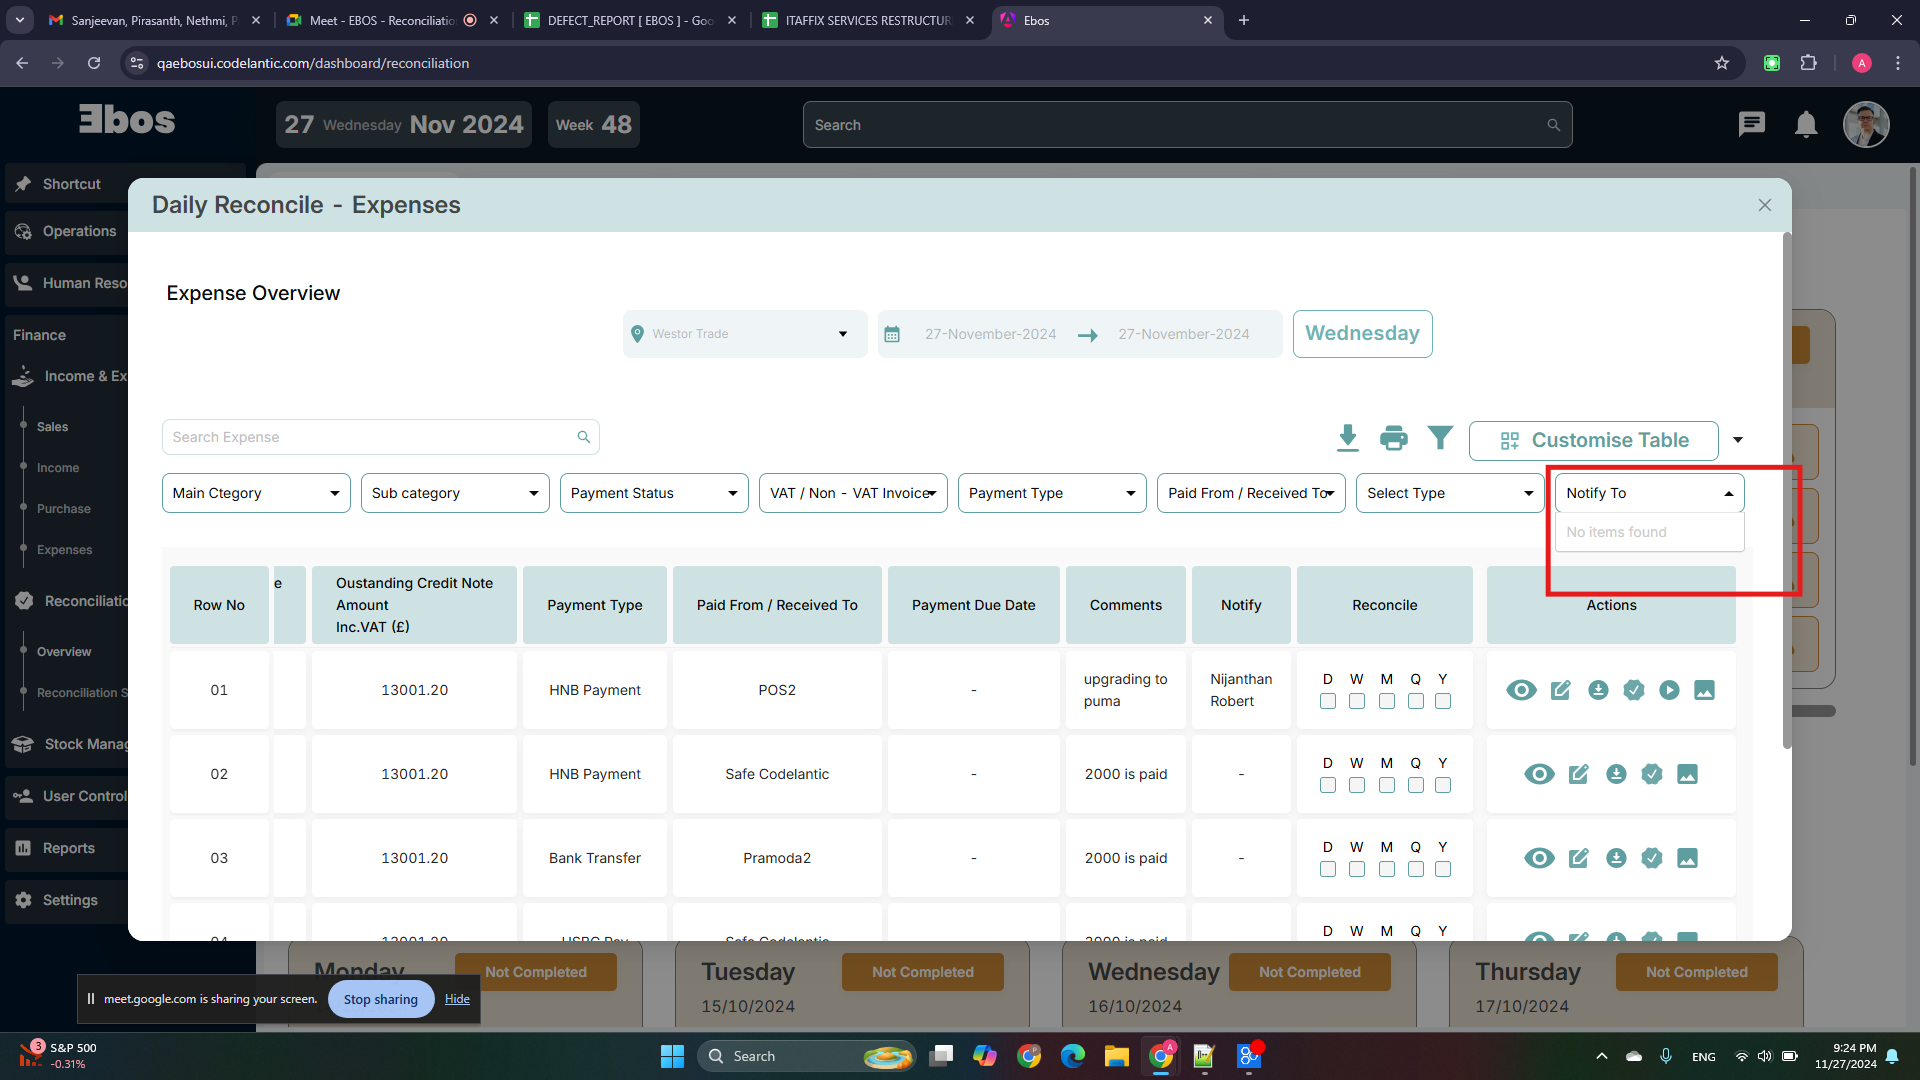The width and height of the screenshot is (1920, 1080).
Task: Download row 03 expense attachment
Action: coord(1616,858)
